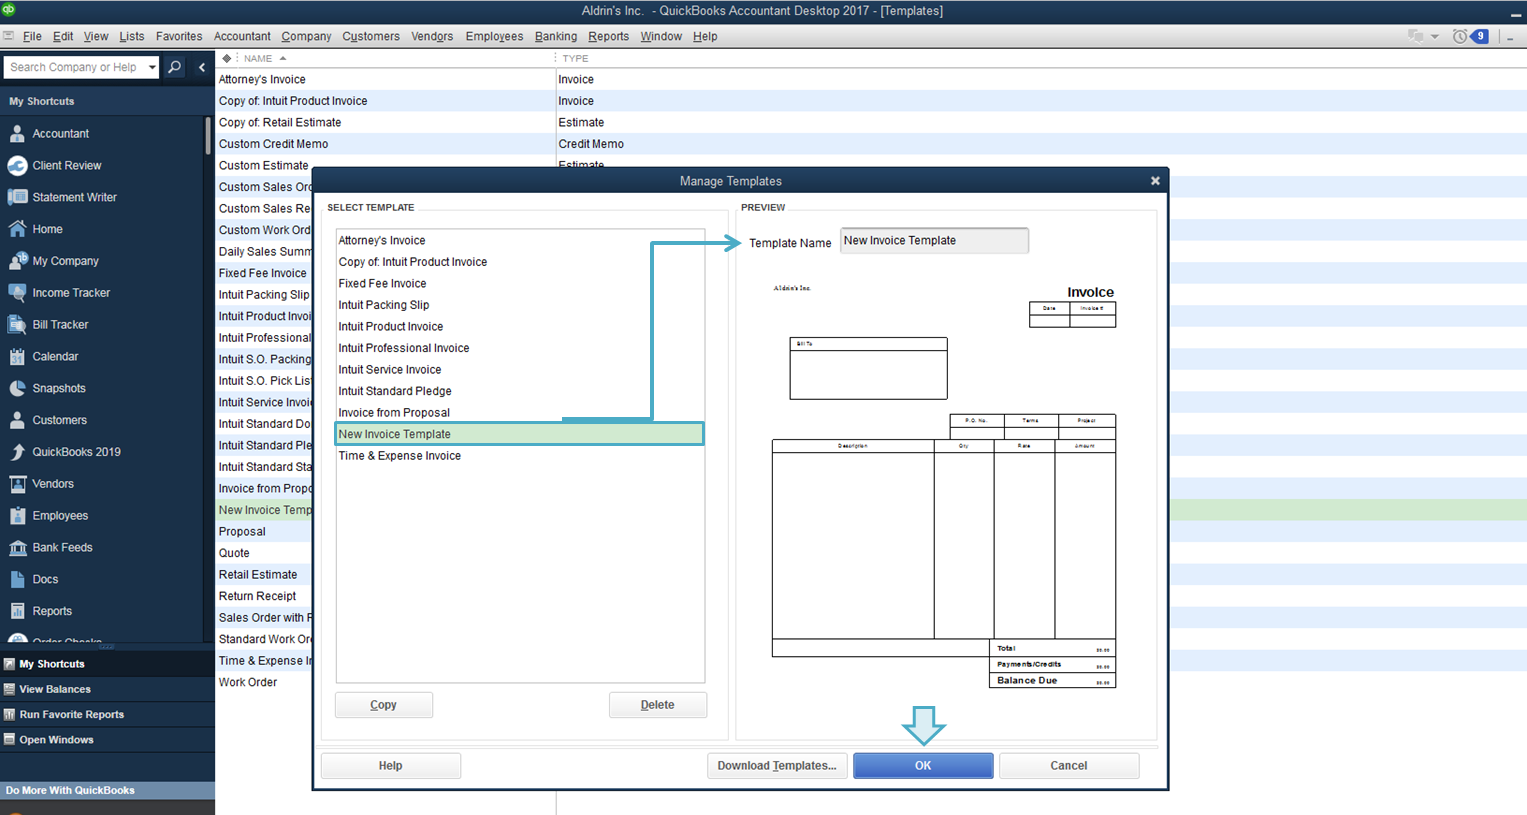
Task: Open Reports shortcut in sidebar
Action: [52, 612]
